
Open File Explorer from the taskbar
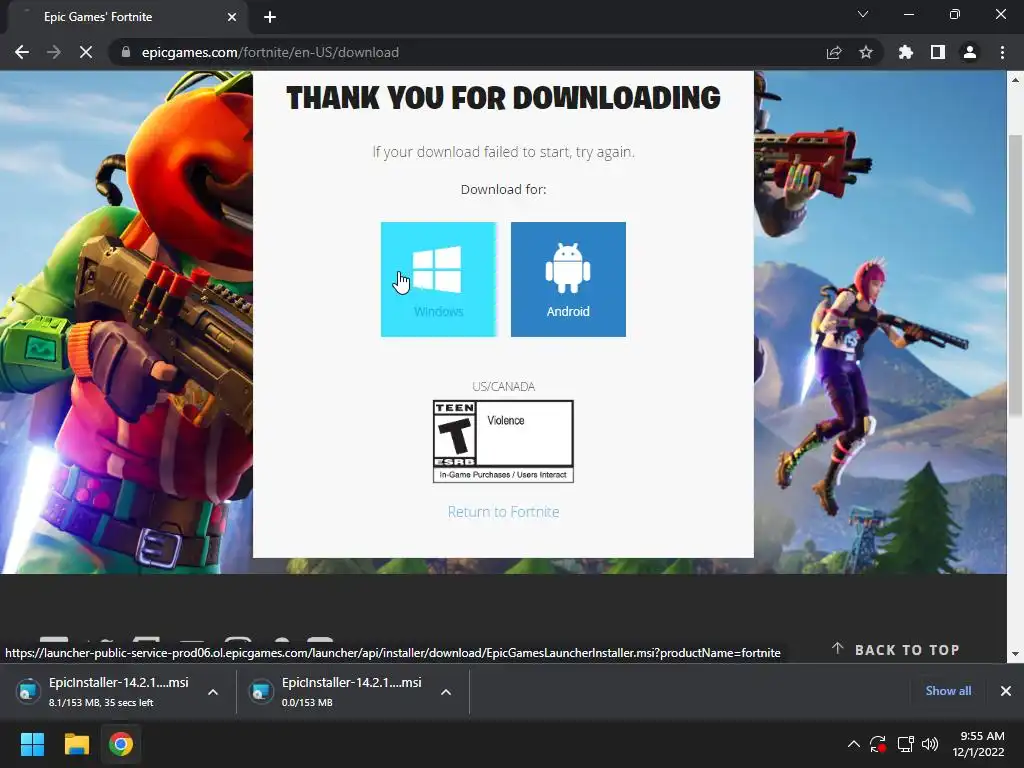(x=76, y=744)
